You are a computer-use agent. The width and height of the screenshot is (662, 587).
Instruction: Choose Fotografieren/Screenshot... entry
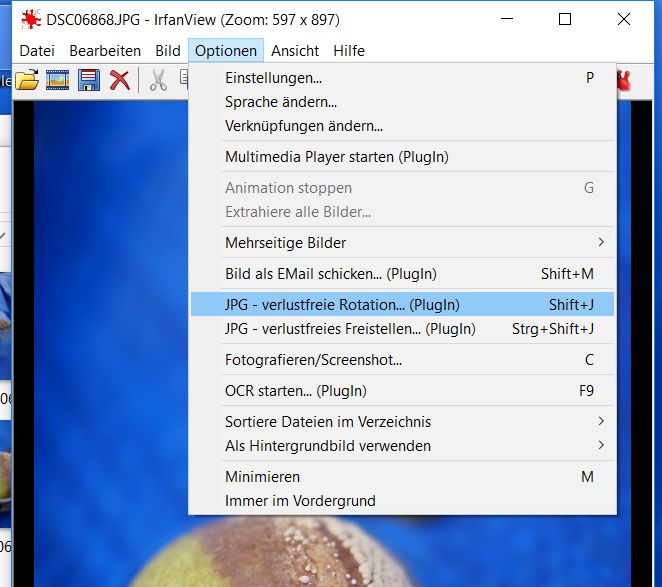point(402,360)
